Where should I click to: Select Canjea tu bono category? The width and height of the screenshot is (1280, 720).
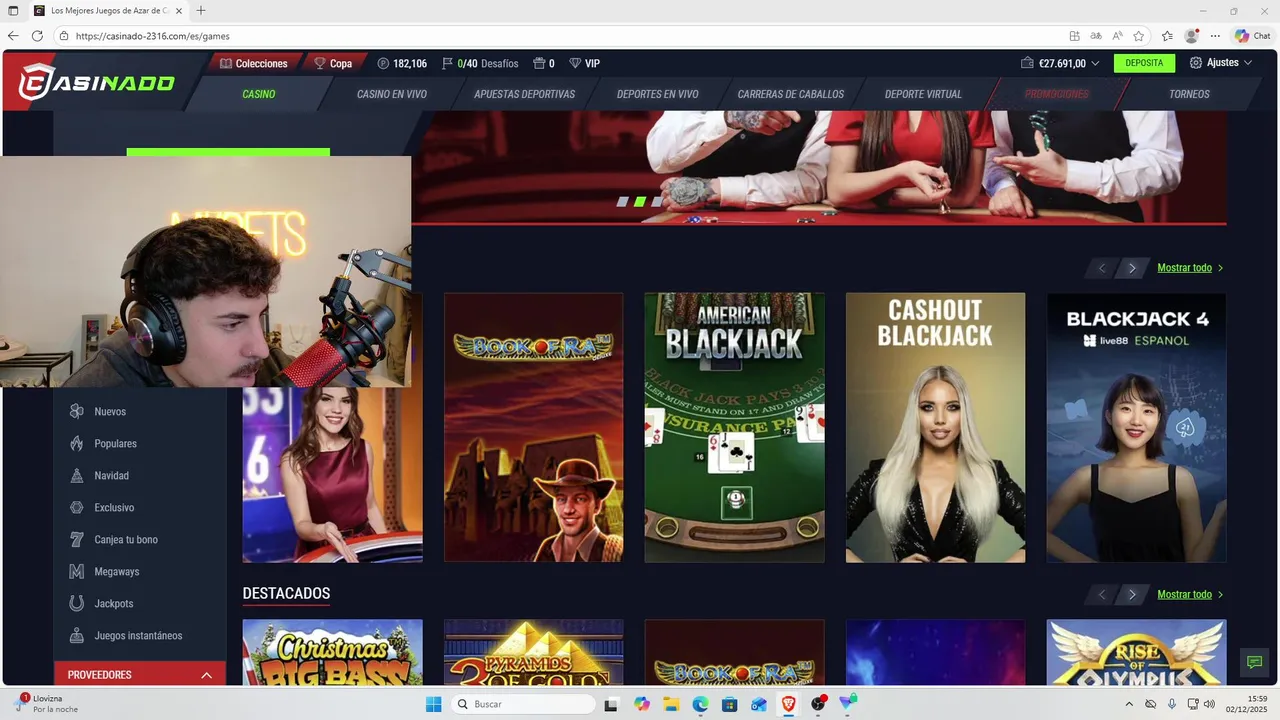point(126,539)
